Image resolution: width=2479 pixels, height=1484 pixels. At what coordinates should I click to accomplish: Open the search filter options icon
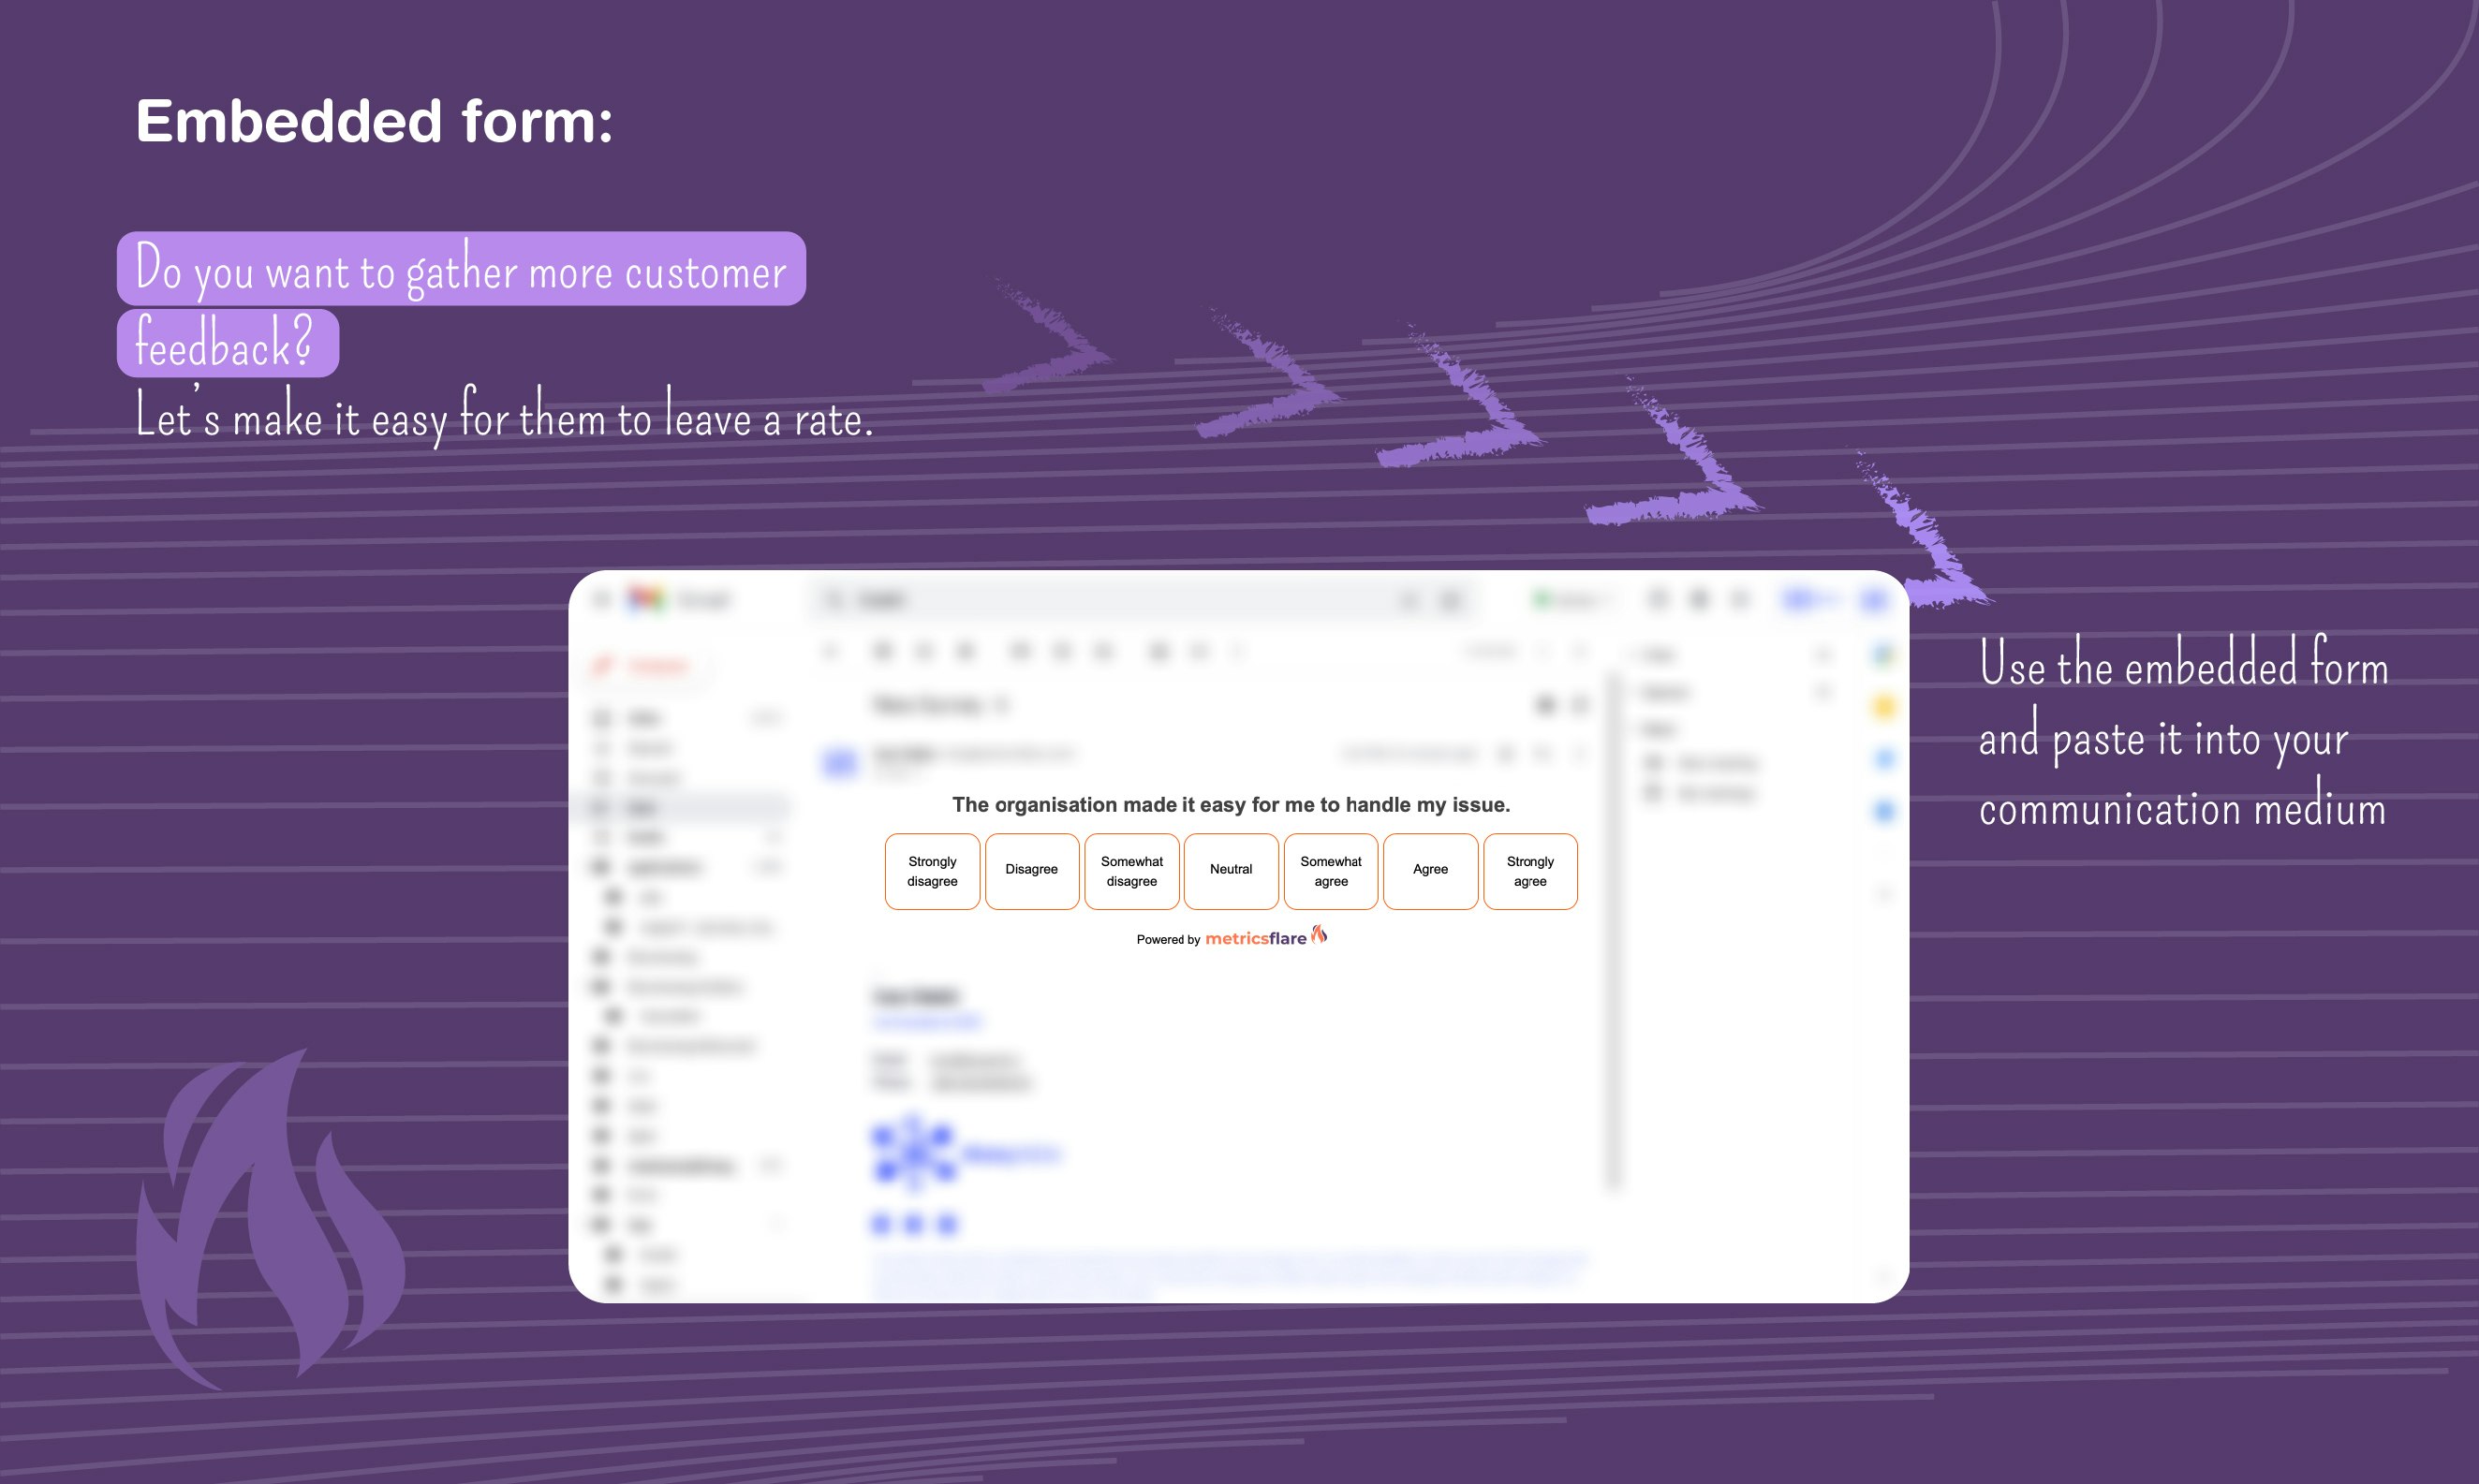[1450, 600]
